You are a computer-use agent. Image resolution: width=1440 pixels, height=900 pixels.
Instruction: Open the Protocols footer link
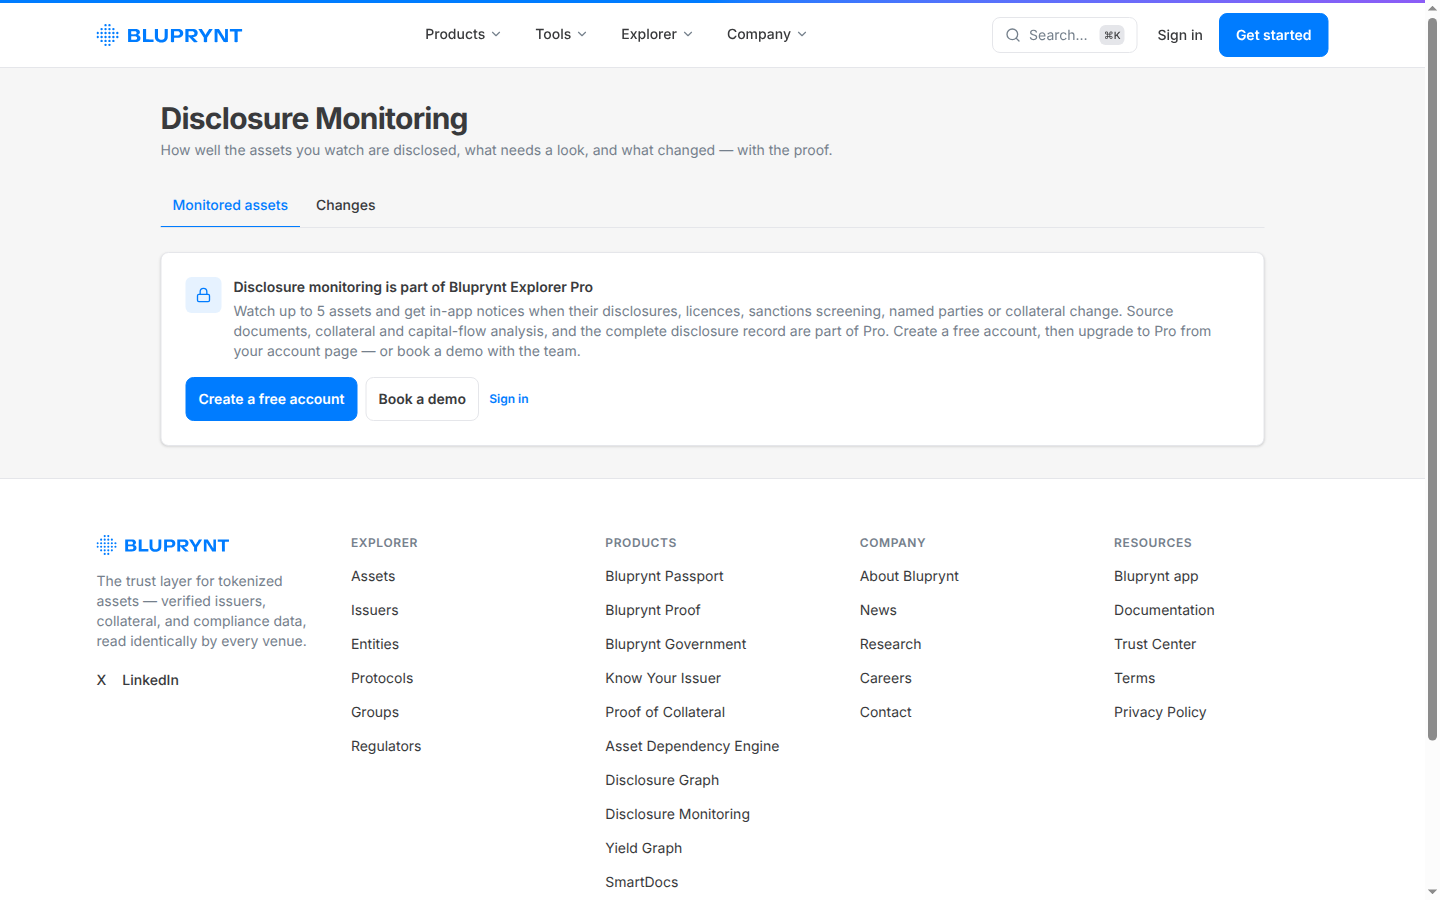pos(382,678)
